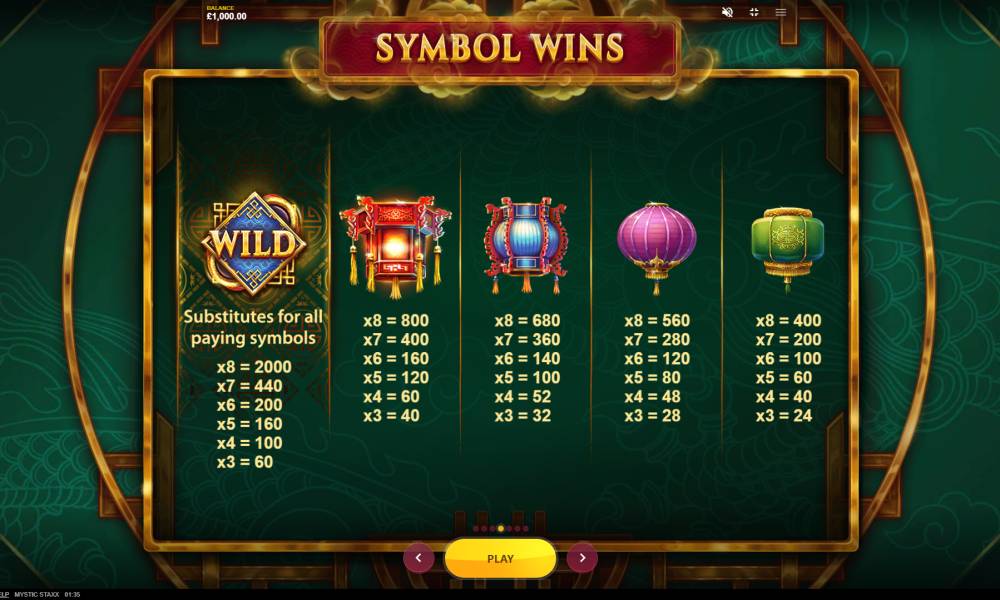
Task: Click the blue lantern symbol
Action: pos(526,245)
